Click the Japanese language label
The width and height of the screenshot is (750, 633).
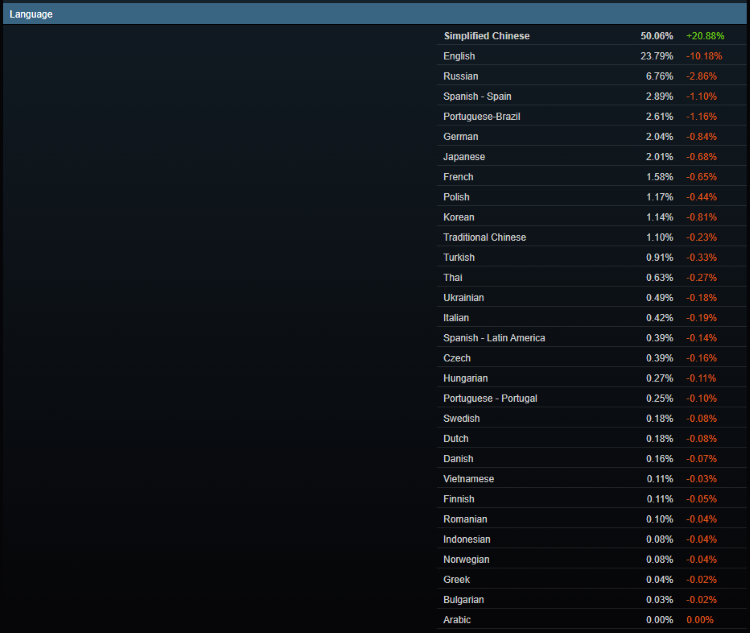[464, 156]
